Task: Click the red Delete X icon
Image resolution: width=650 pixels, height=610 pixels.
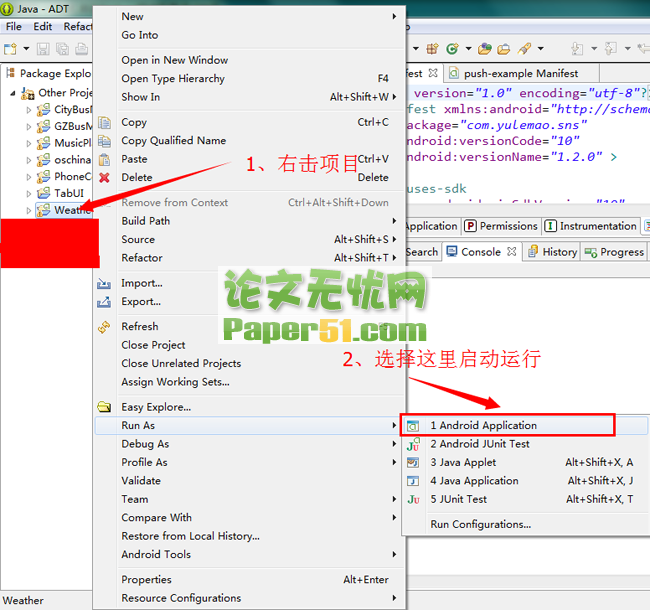Action: coord(104,178)
